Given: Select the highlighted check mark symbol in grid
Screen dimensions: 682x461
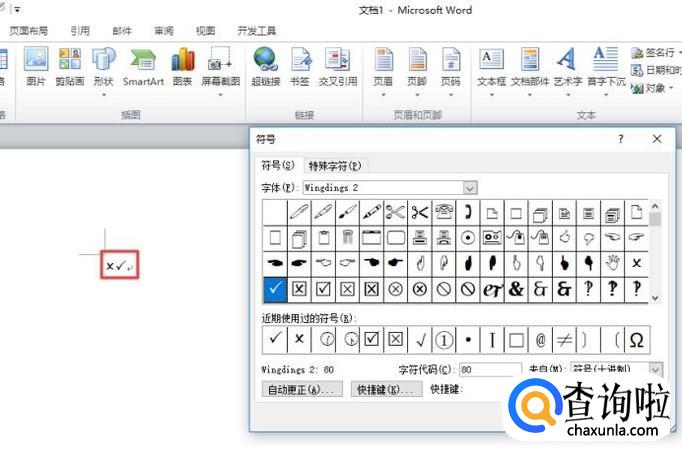Looking at the screenshot, I should (x=275, y=289).
